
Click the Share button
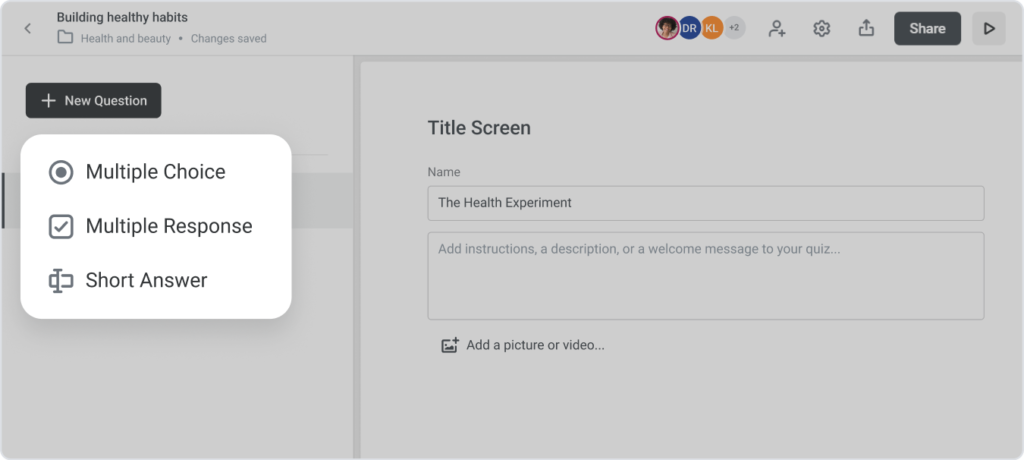coord(927,28)
